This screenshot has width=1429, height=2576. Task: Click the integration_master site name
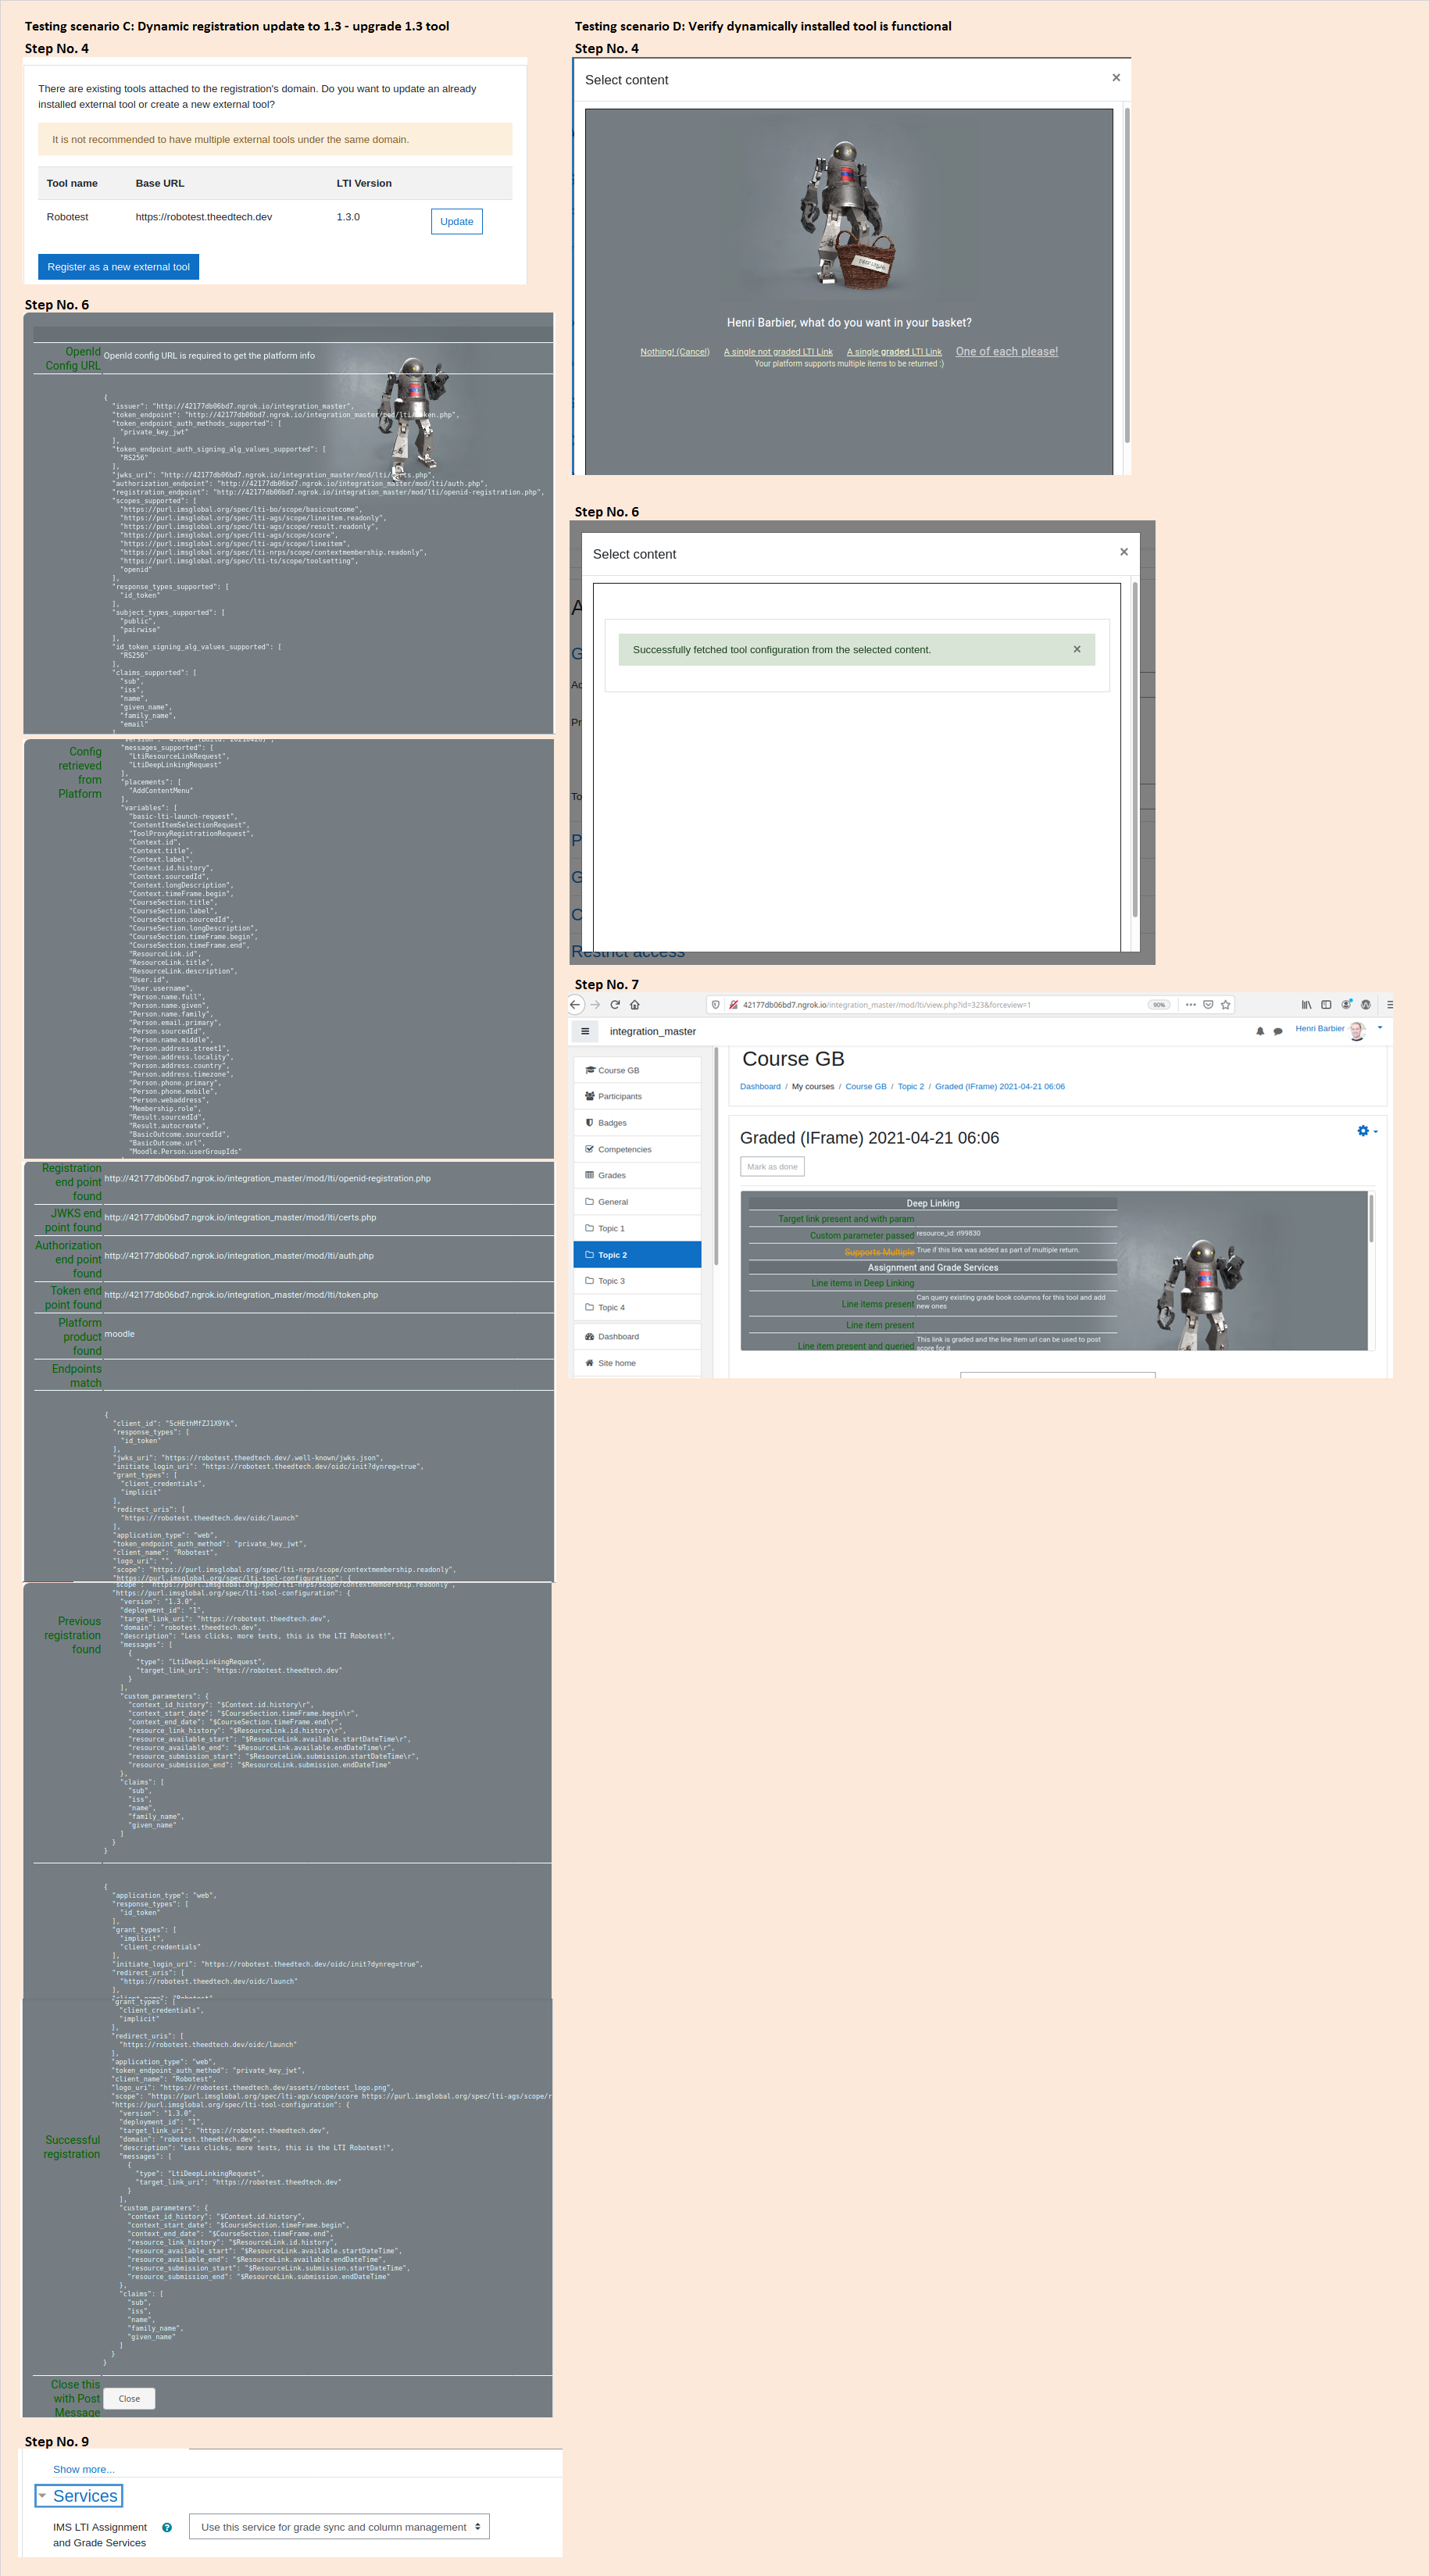point(653,1031)
